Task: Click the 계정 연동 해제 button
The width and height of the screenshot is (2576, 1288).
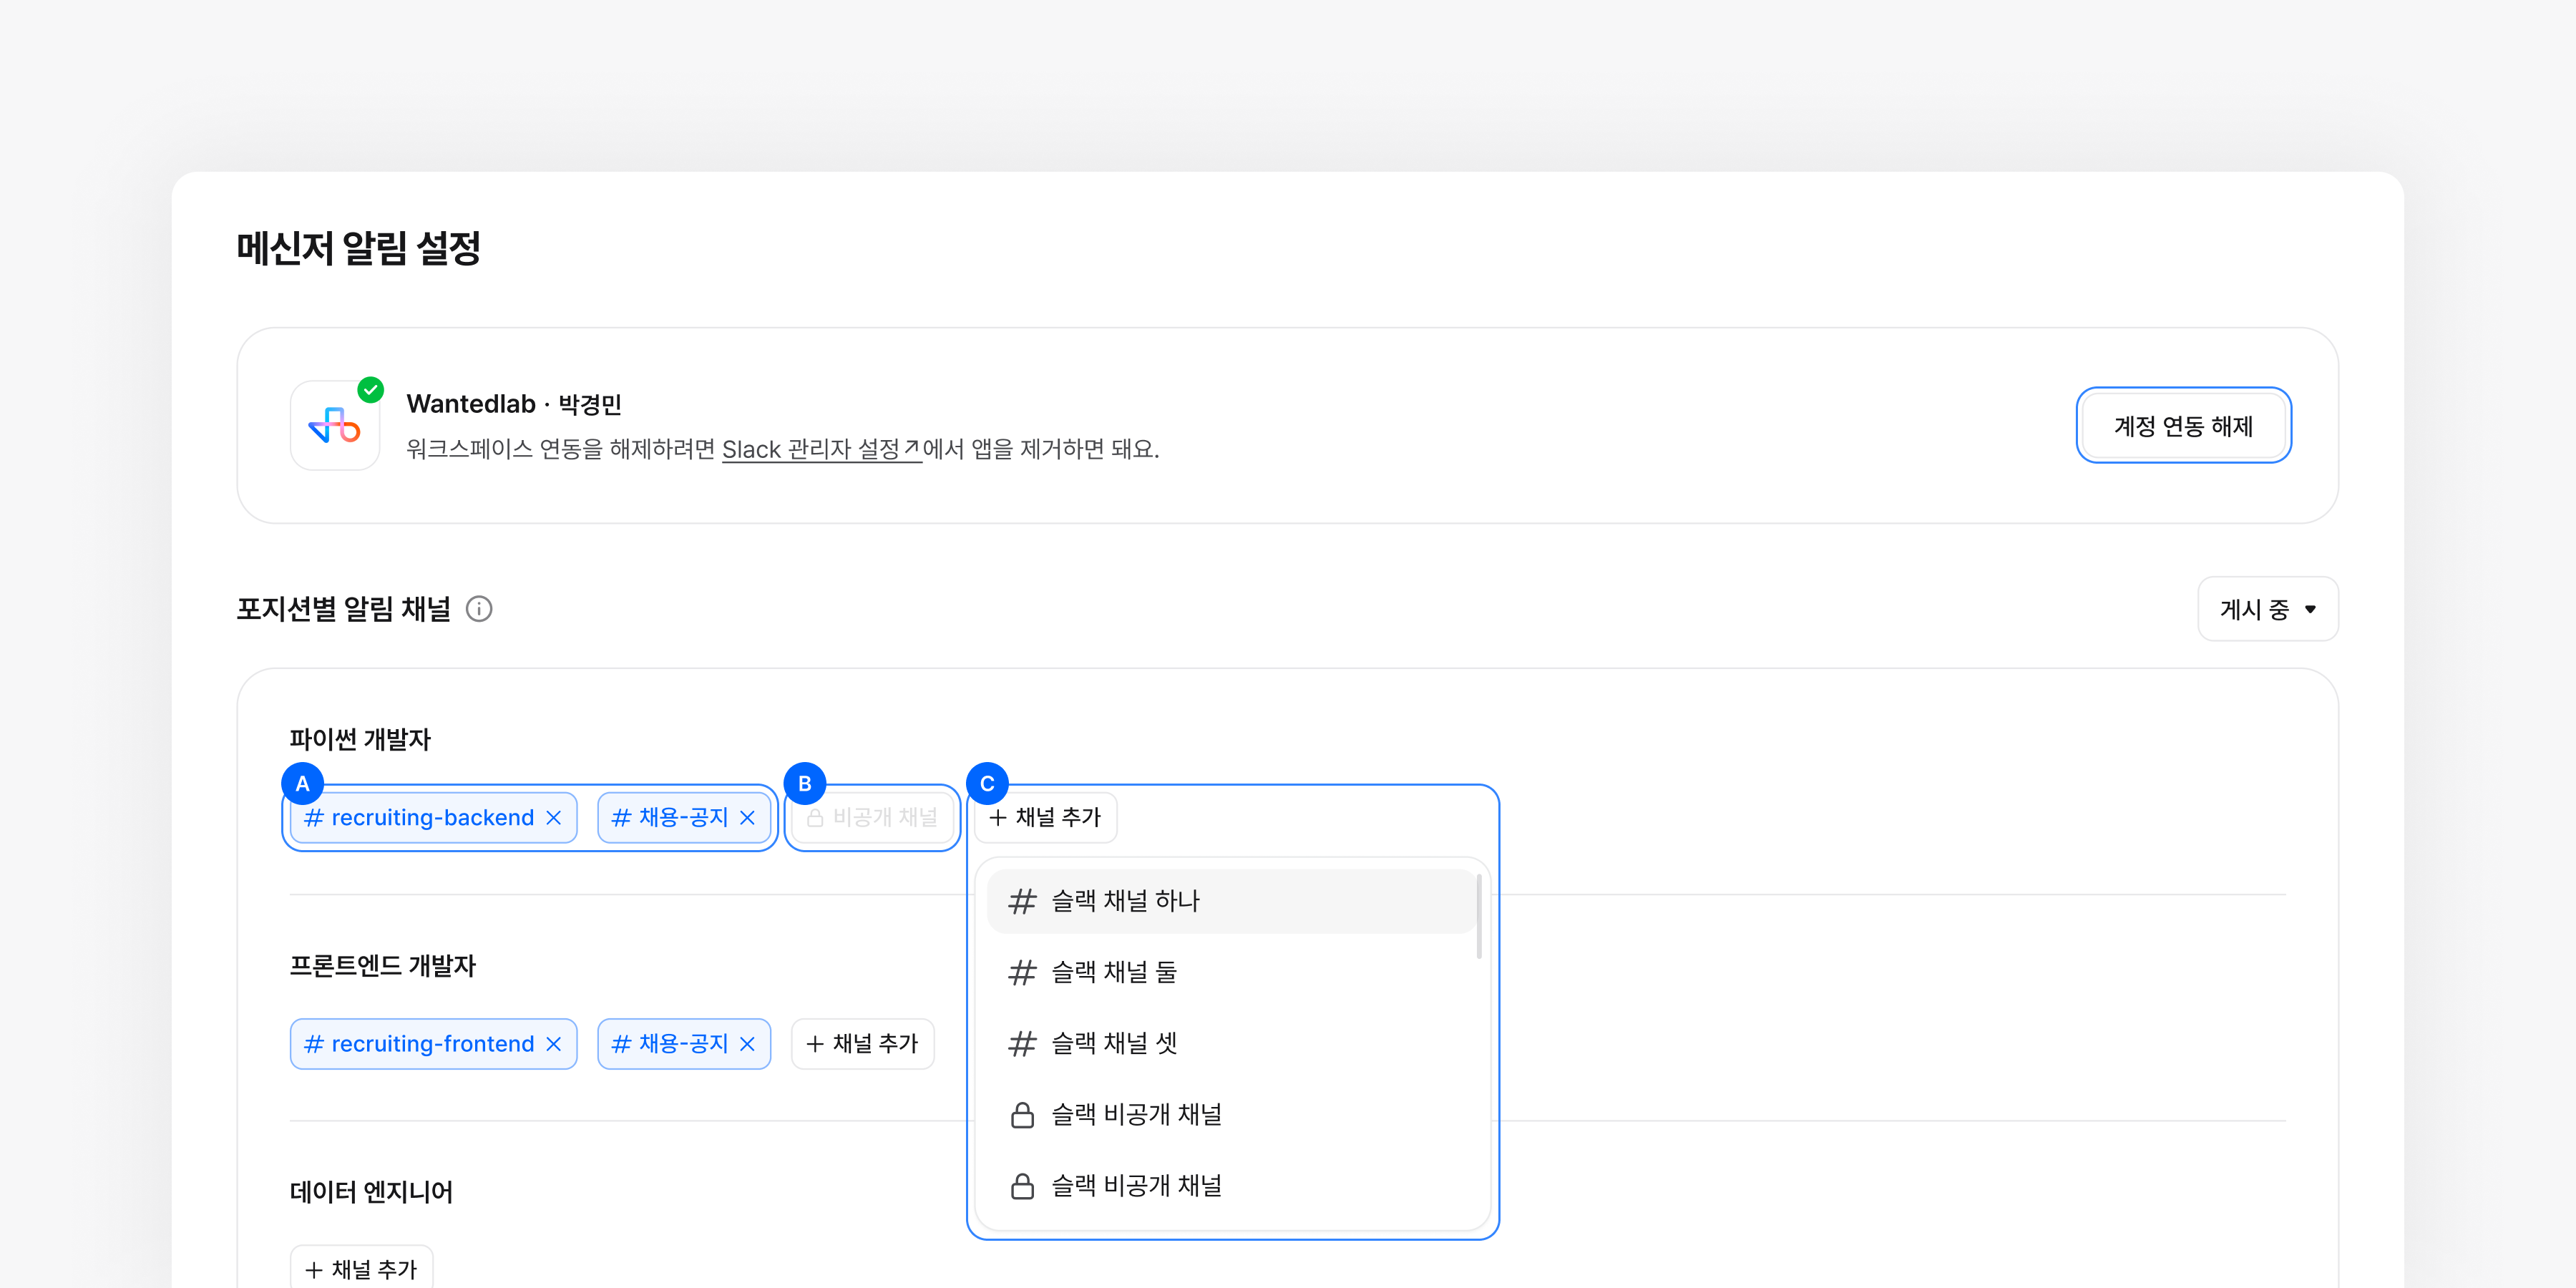Action: point(2183,426)
